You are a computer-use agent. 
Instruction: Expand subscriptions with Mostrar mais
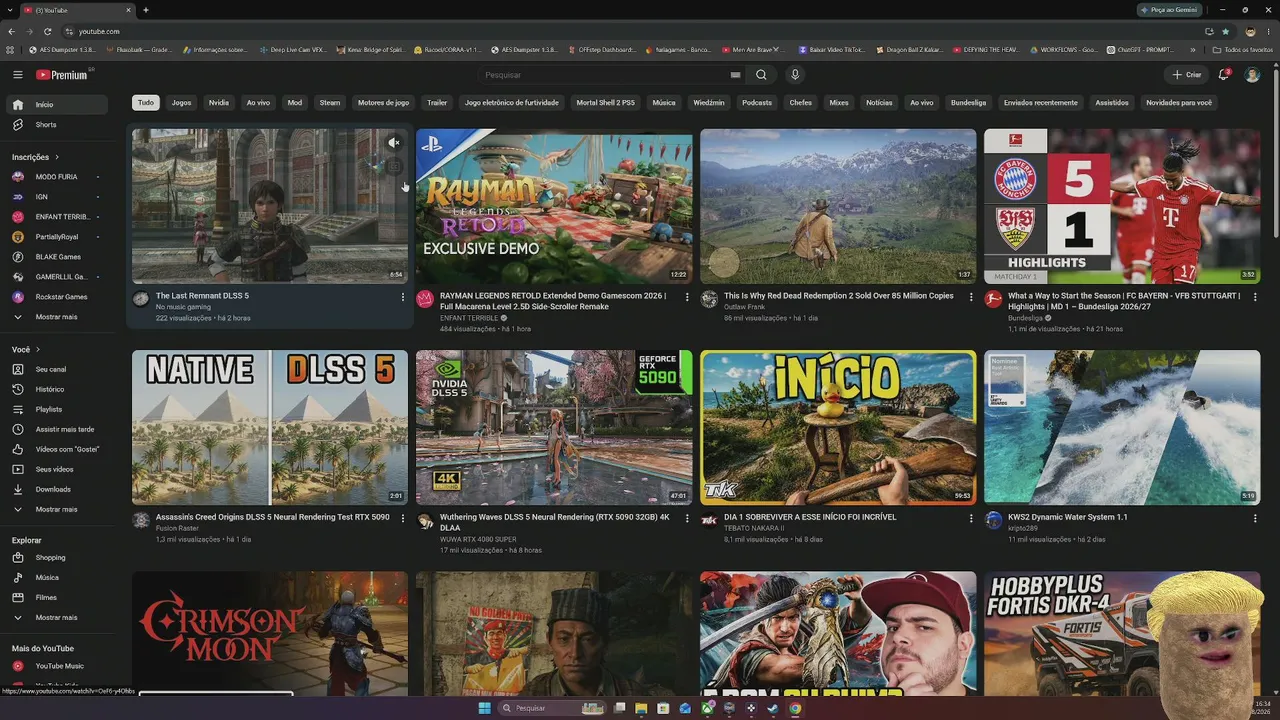(x=57, y=317)
